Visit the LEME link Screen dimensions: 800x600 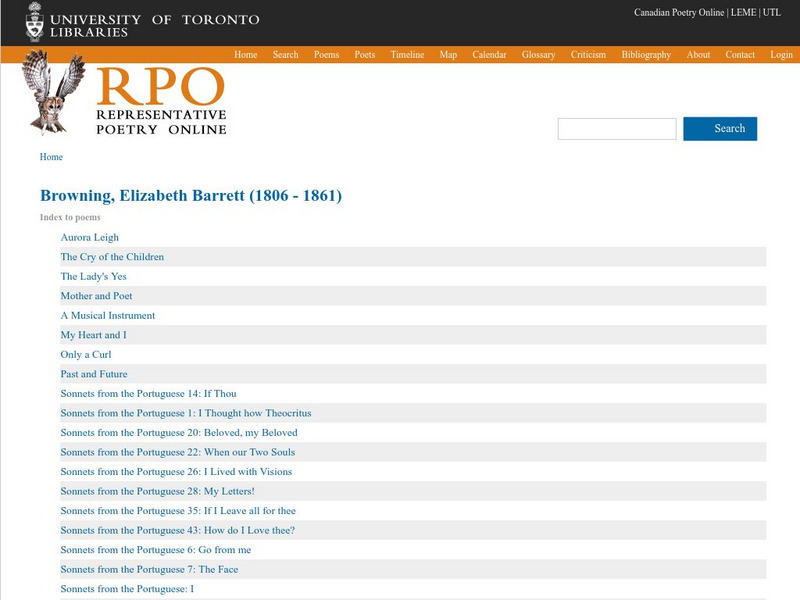click(743, 12)
